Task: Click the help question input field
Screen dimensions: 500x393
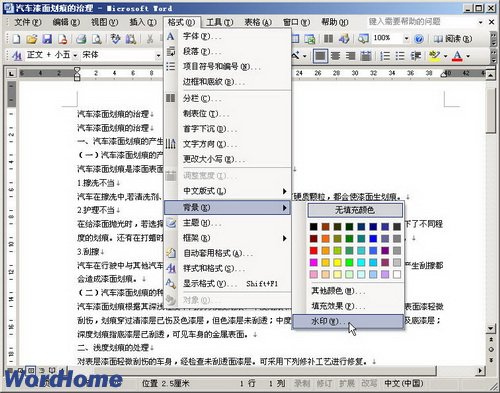Action: pos(421,22)
